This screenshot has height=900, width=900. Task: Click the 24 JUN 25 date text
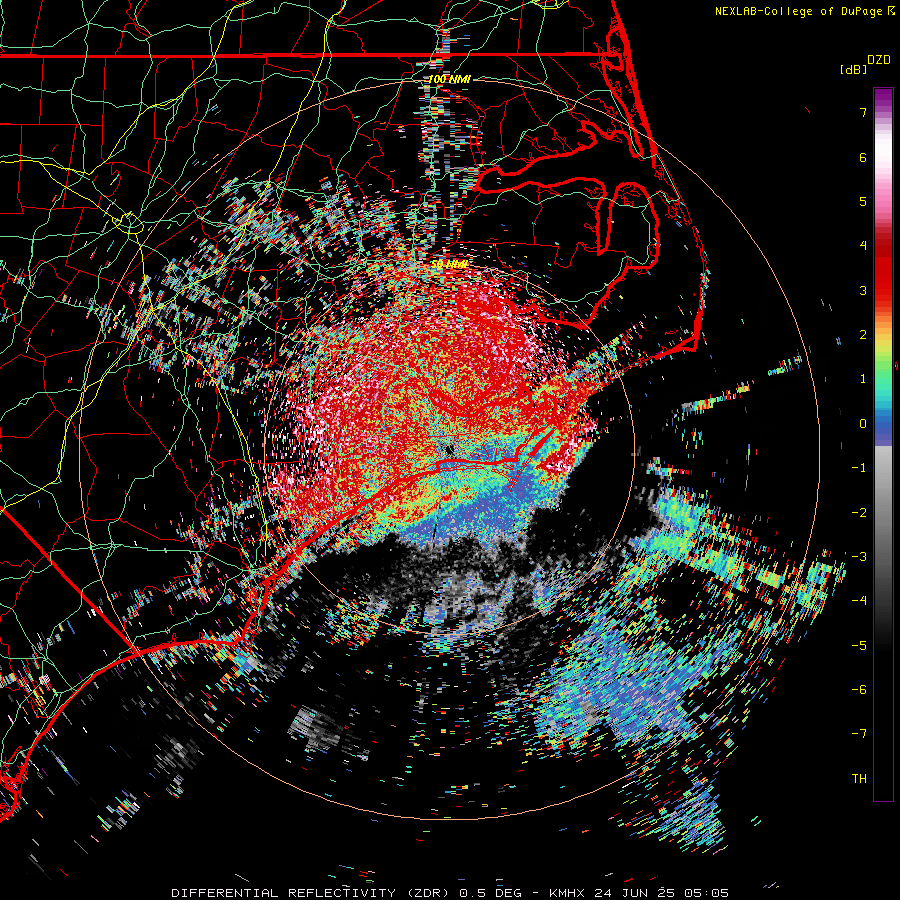point(636,893)
